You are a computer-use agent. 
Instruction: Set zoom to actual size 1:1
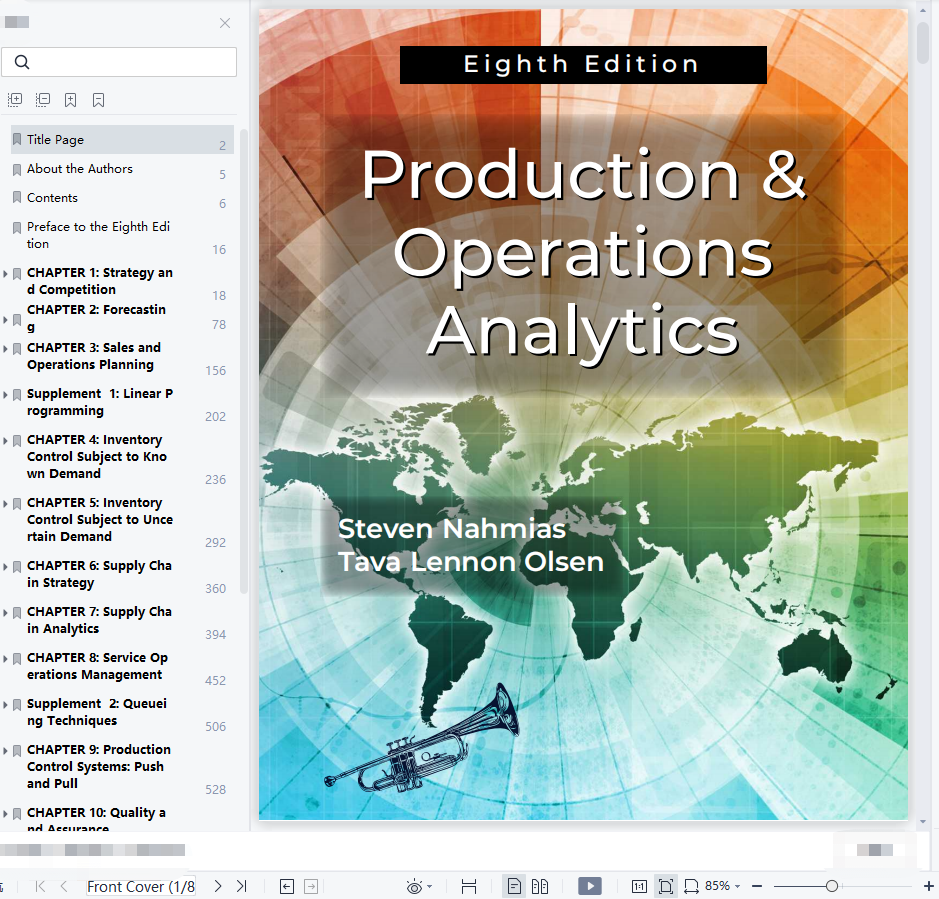639,886
